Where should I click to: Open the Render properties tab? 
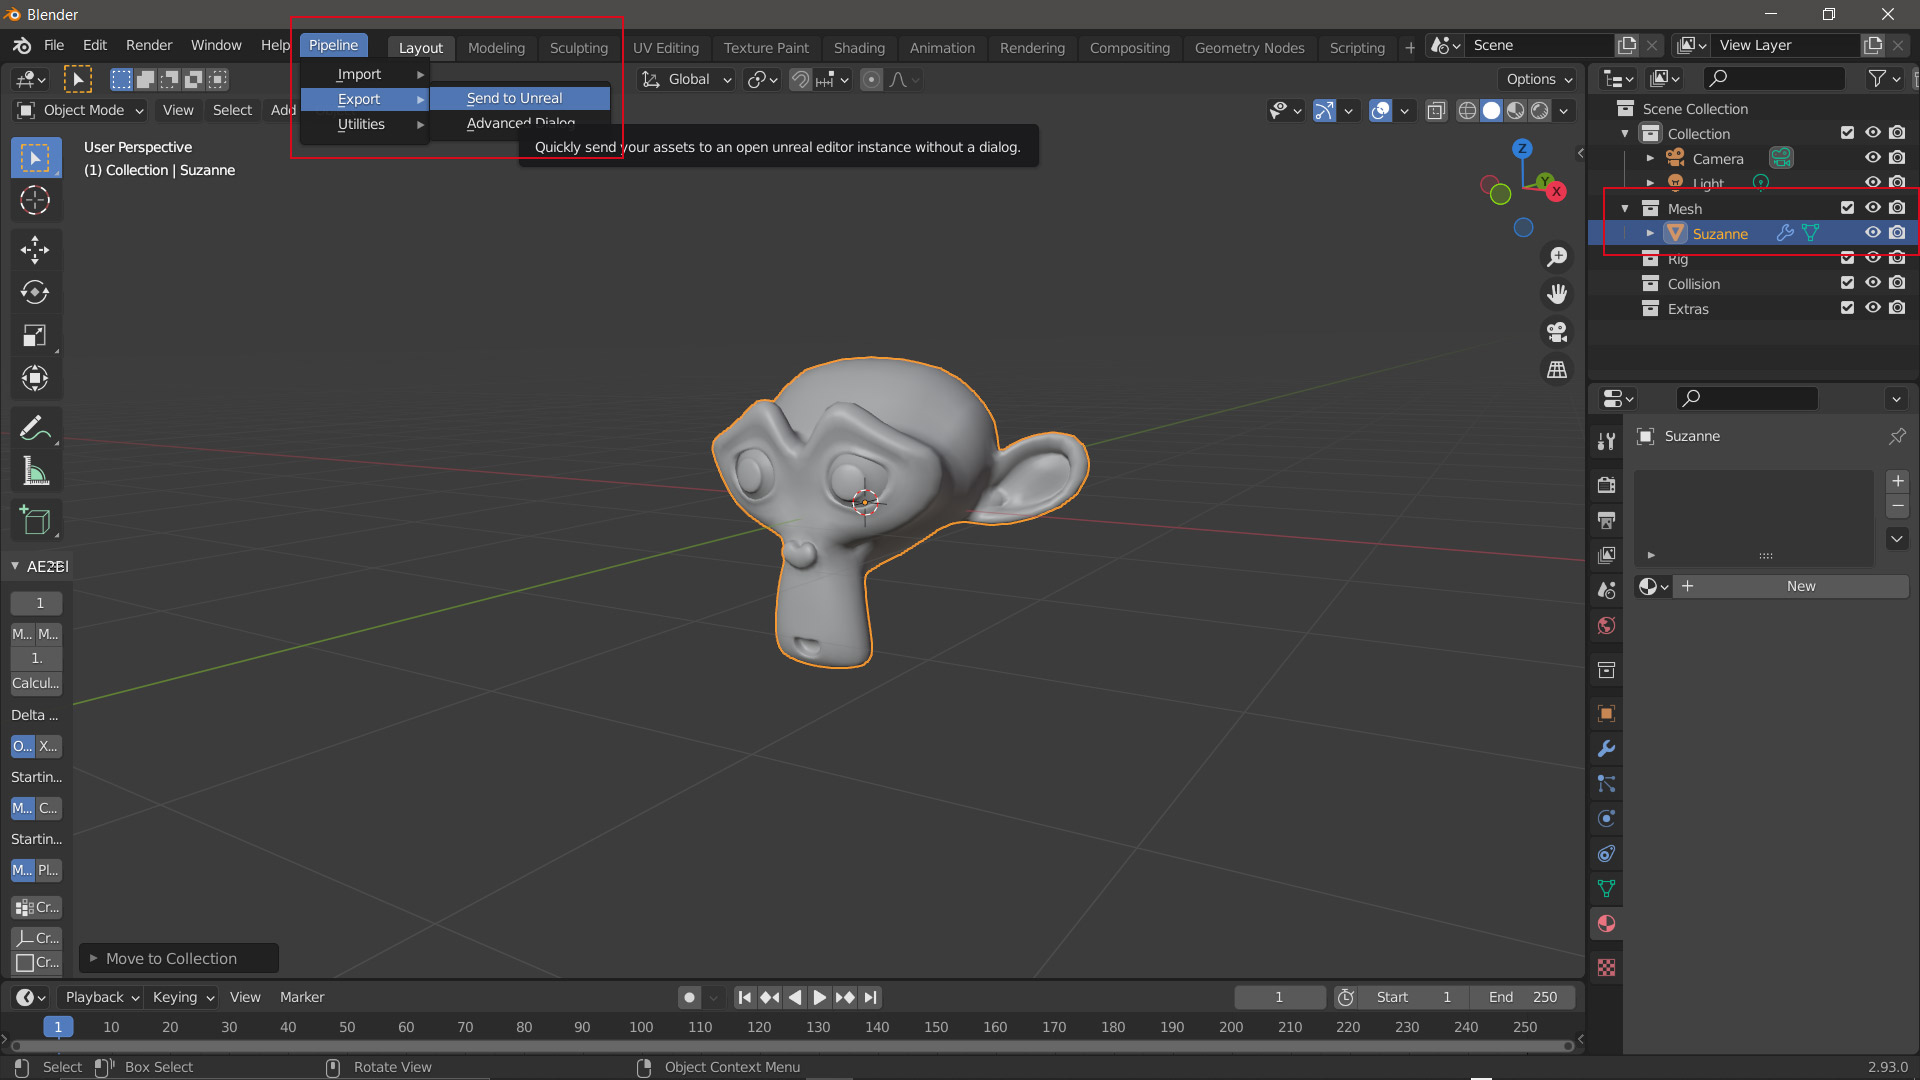click(x=1606, y=485)
